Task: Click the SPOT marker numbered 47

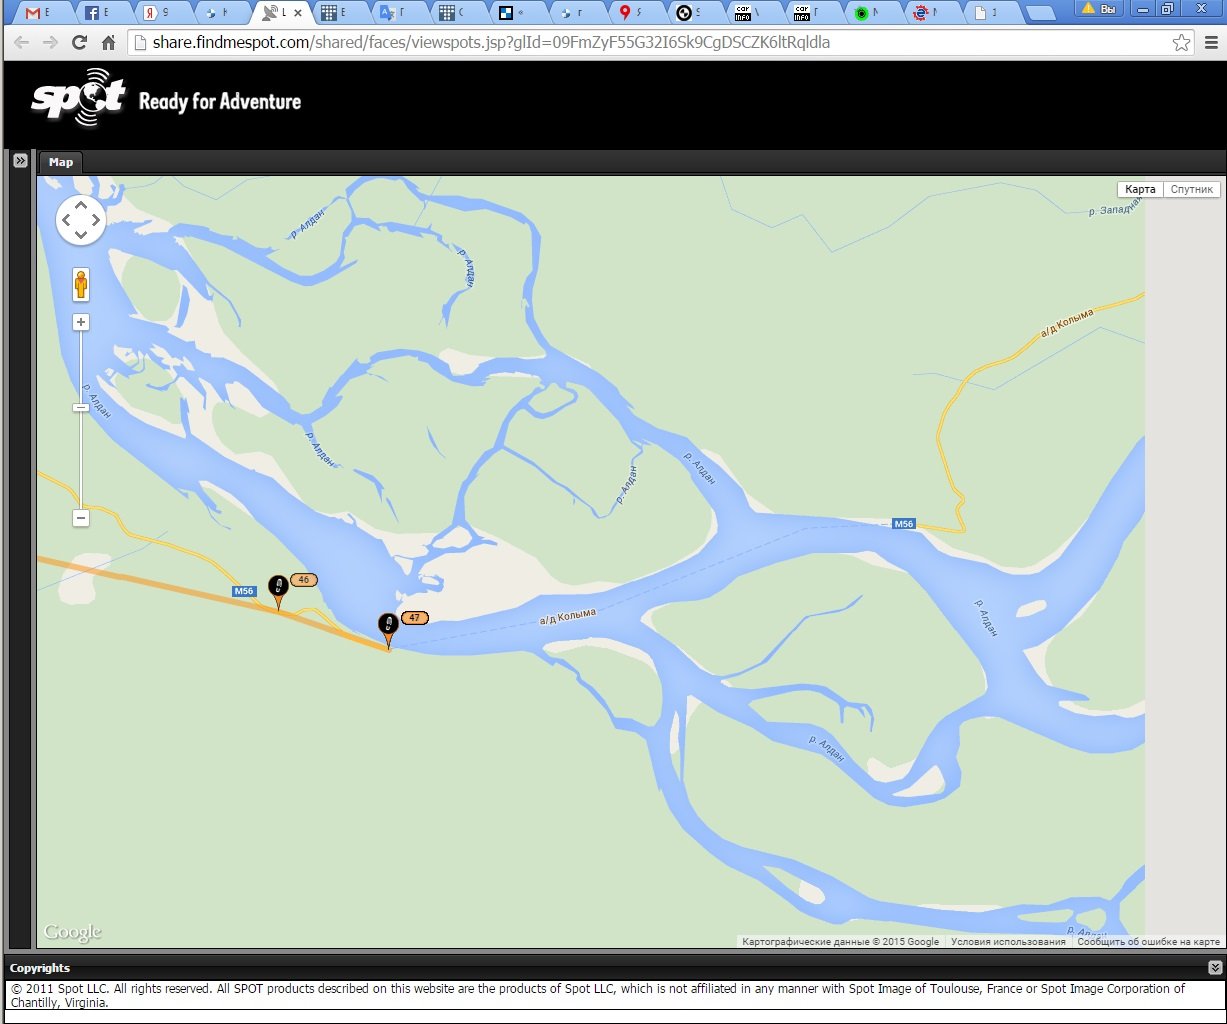Action: point(388,626)
